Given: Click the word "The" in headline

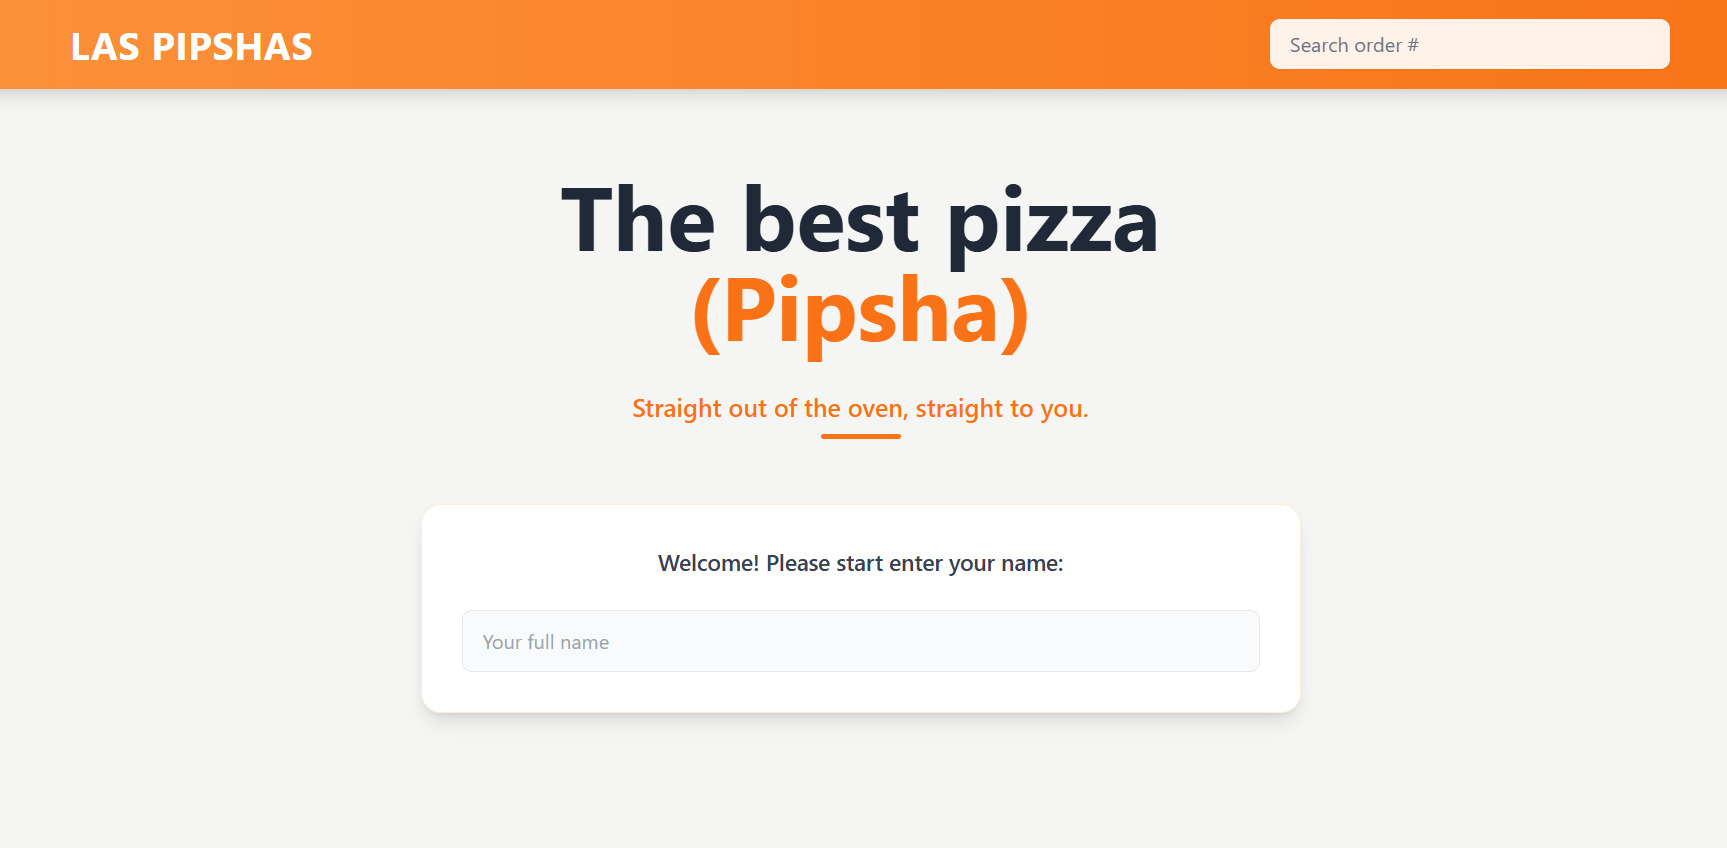Looking at the screenshot, I should (638, 222).
